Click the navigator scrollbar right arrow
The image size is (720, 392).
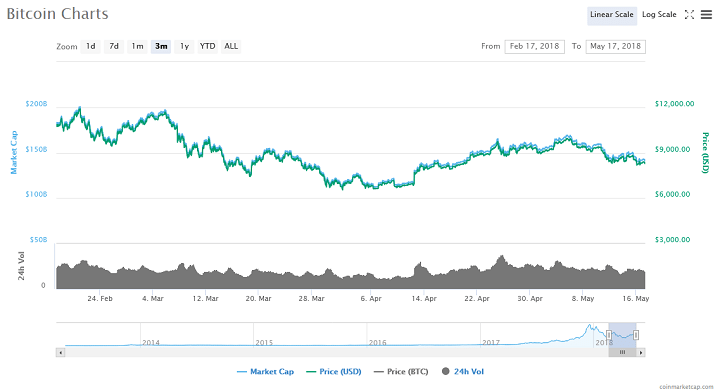point(641,353)
